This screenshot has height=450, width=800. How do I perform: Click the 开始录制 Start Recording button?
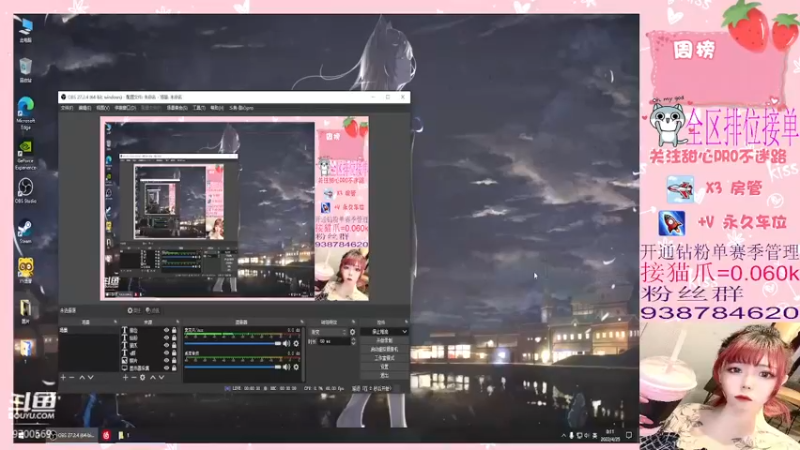pyautogui.click(x=384, y=340)
